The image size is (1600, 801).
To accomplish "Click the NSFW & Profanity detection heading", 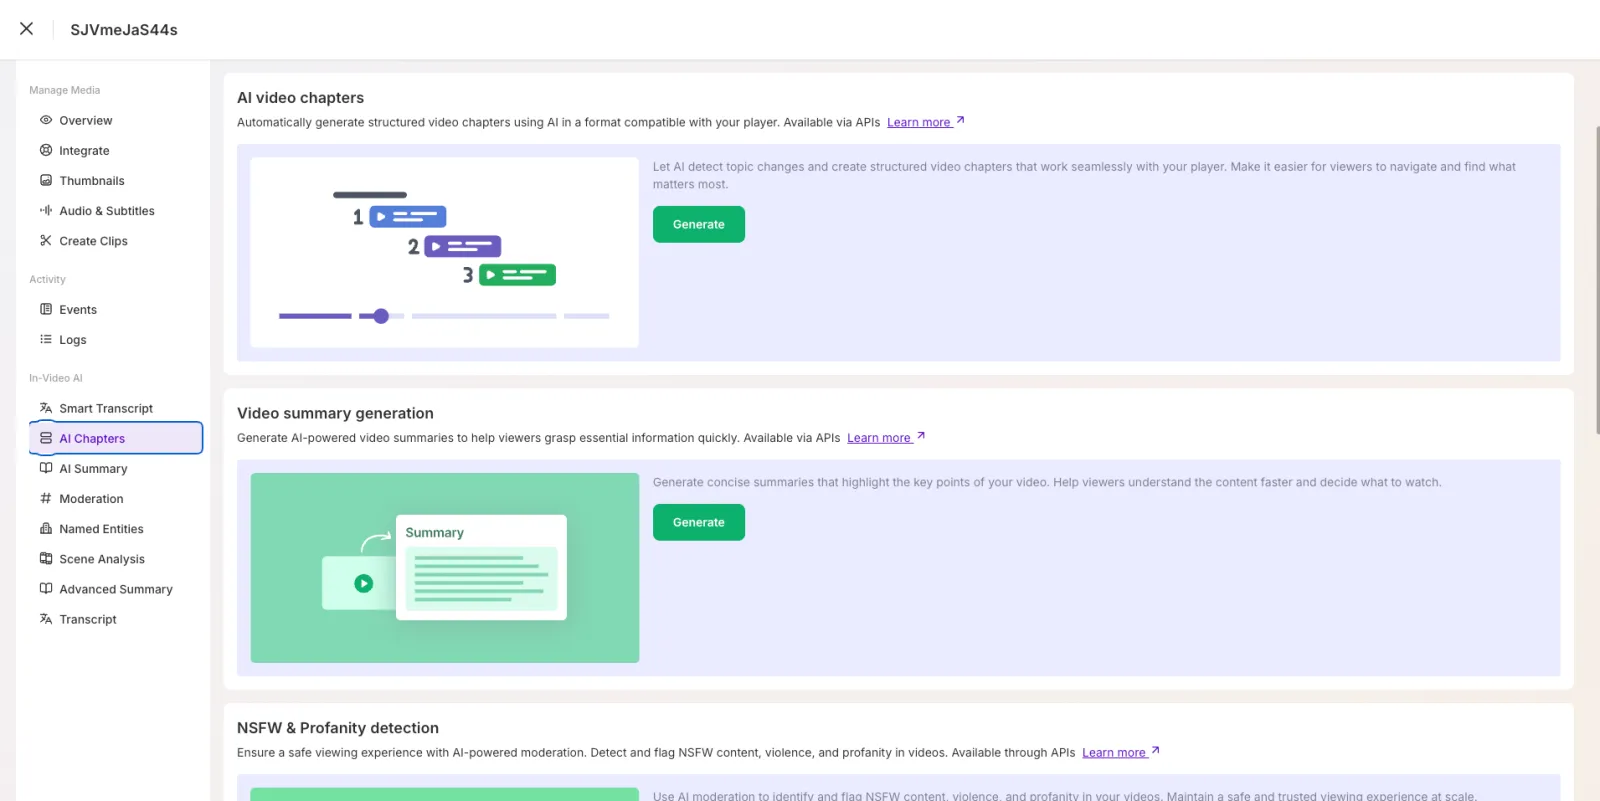I will point(338,728).
